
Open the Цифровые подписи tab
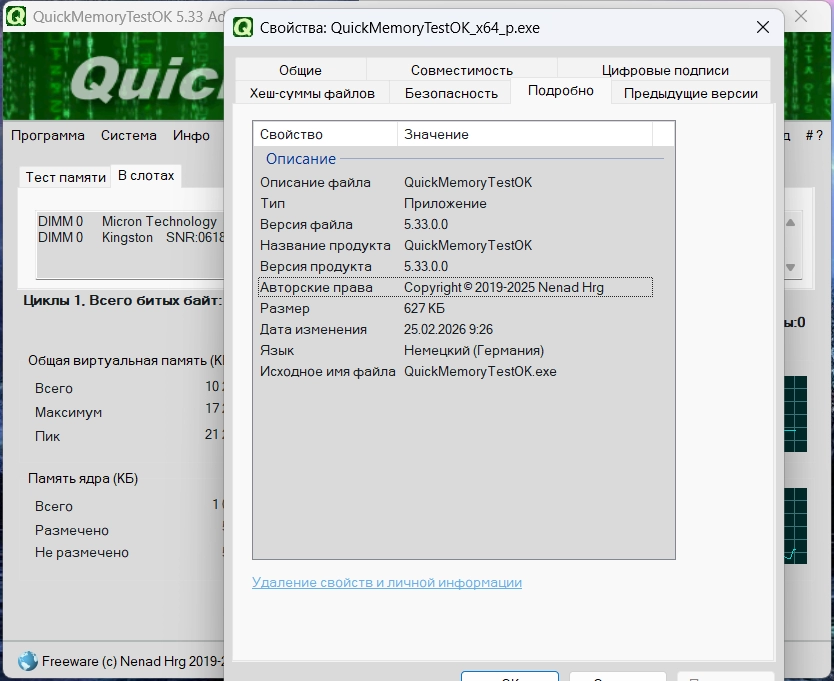pyautogui.click(x=665, y=70)
